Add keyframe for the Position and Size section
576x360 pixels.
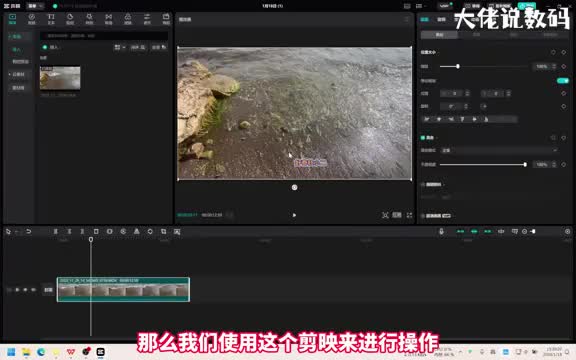(x=564, y=53)
